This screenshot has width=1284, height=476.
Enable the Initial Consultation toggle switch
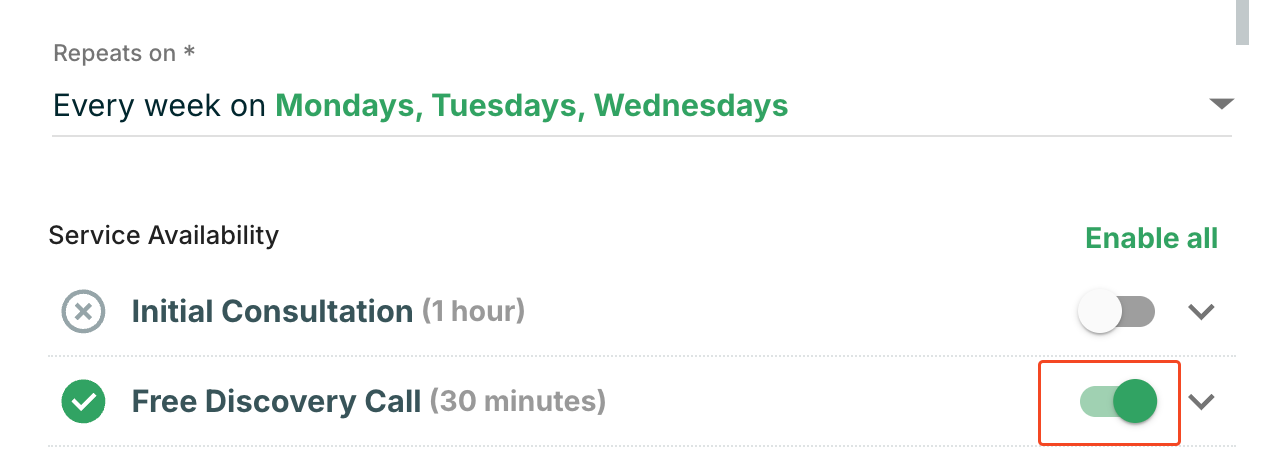tap(1116, 311)
